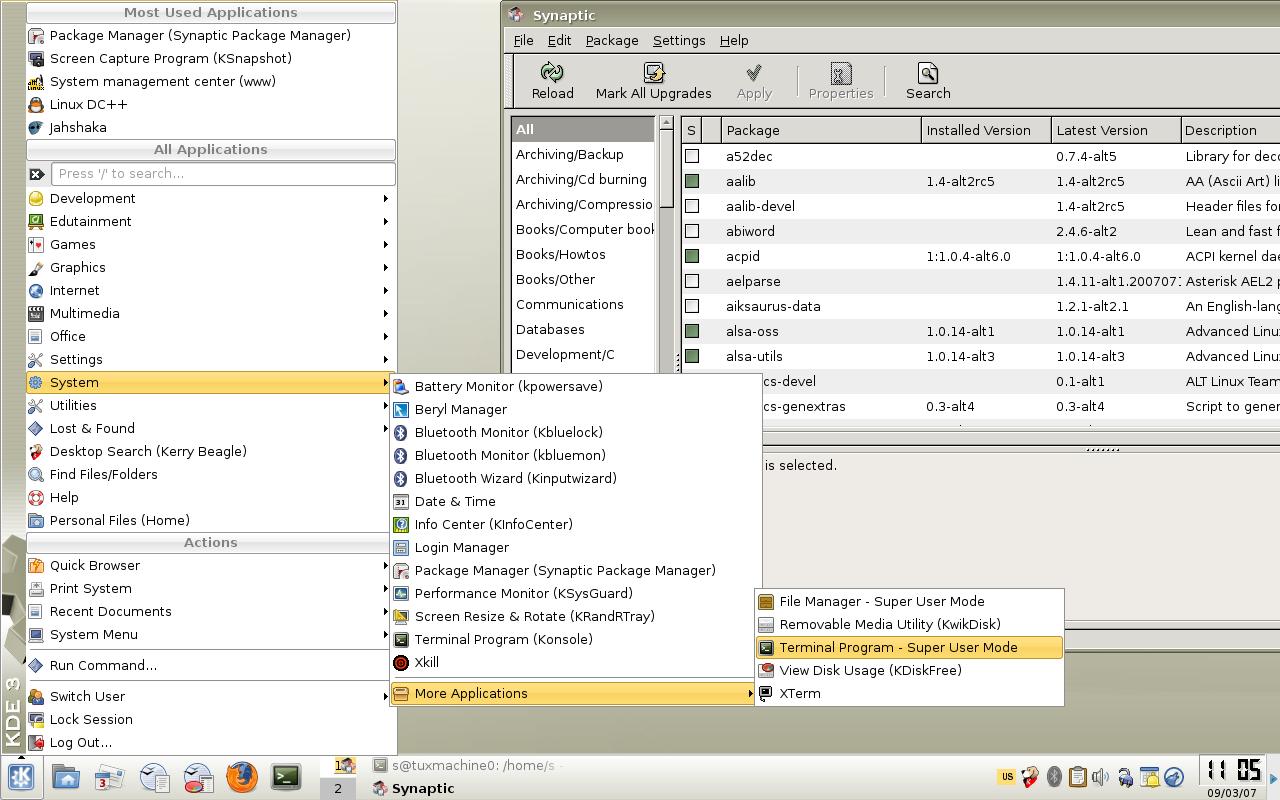Click the bell reminder tray icon

(x=1149, y=777)
